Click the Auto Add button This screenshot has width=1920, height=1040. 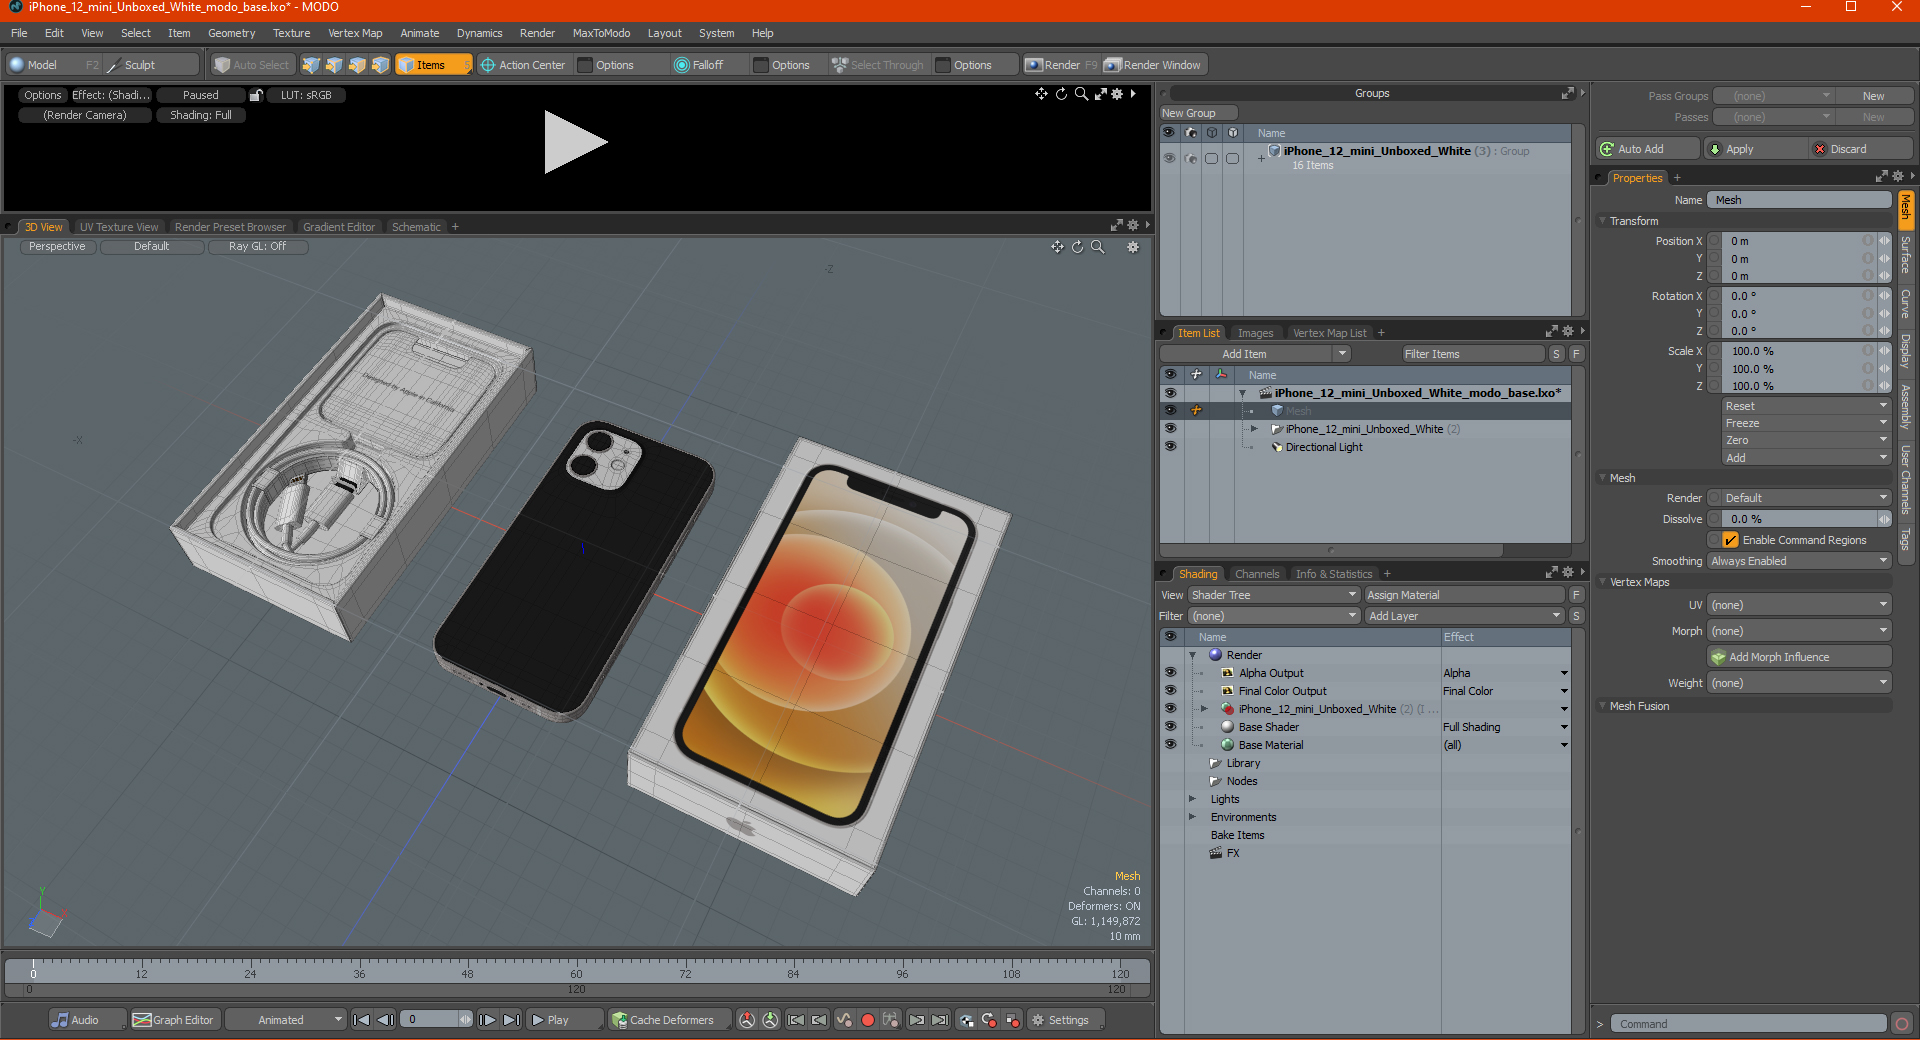point(1647,149)
